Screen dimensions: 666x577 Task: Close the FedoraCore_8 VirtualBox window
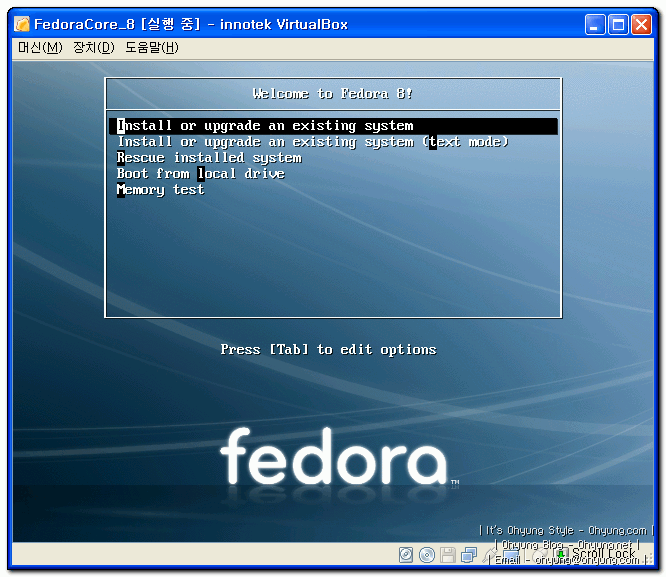point(641,24)
